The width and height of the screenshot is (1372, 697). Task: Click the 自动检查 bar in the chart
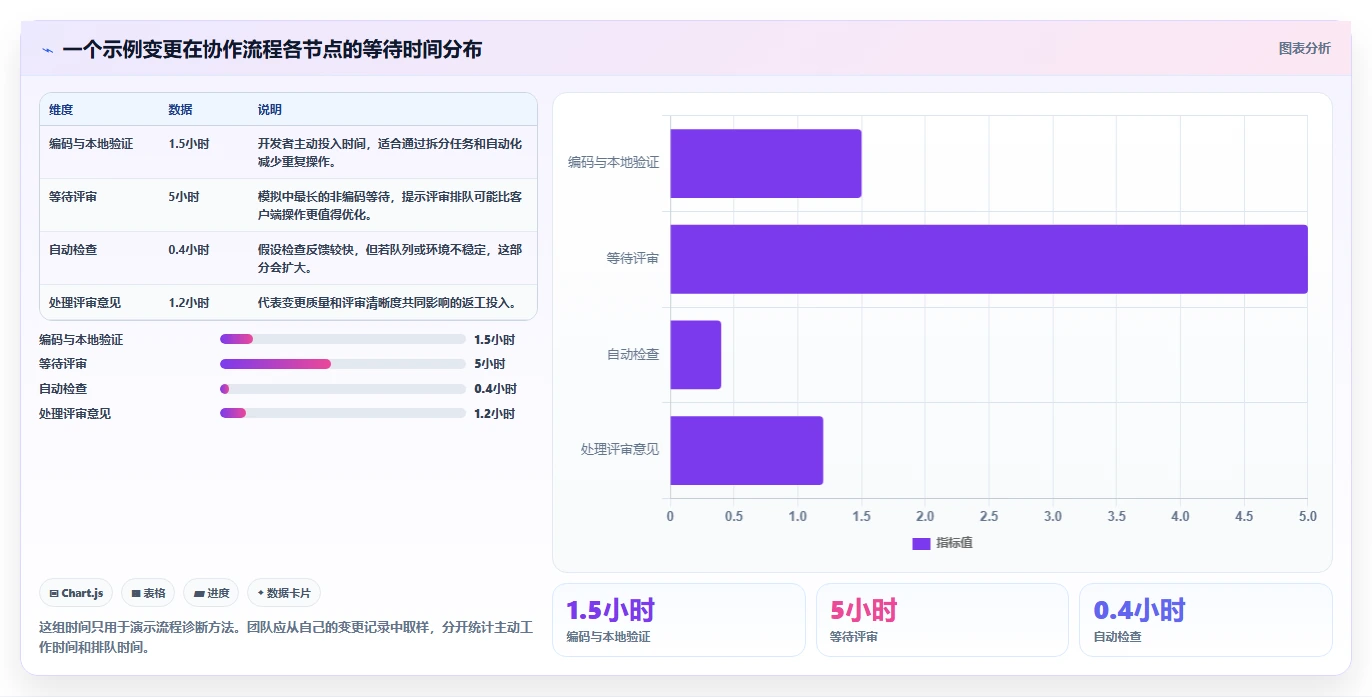(696, 355)
